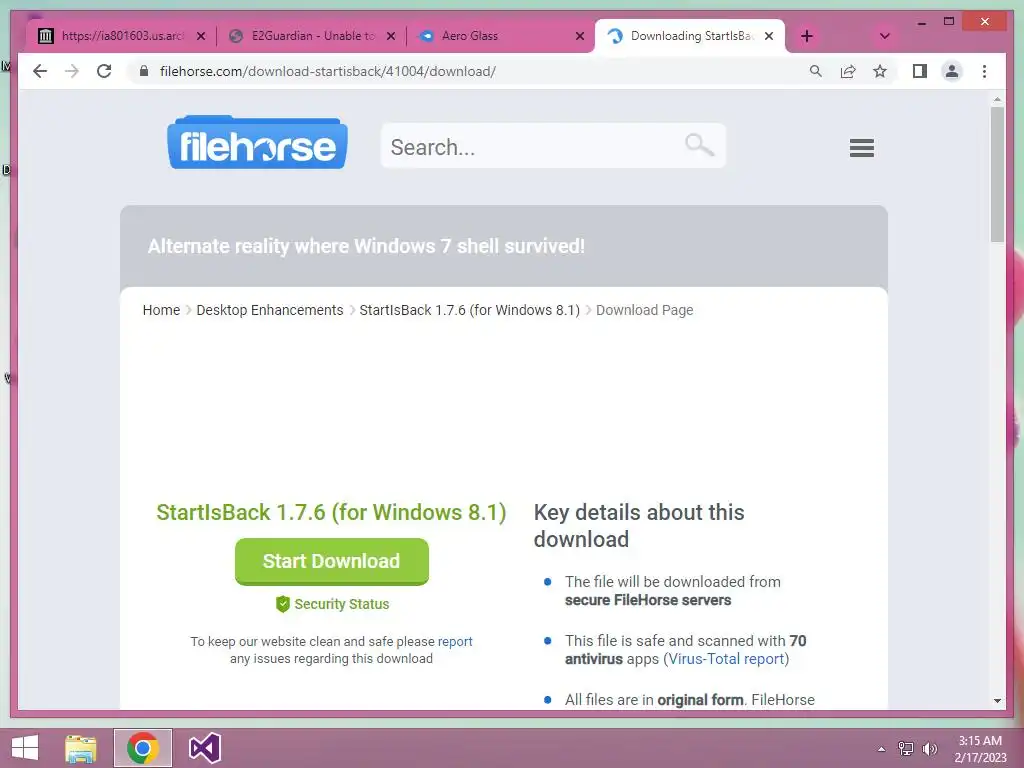Click the report link
The width and height of the screenshot is (1024, 768).
tap(455, 641)
